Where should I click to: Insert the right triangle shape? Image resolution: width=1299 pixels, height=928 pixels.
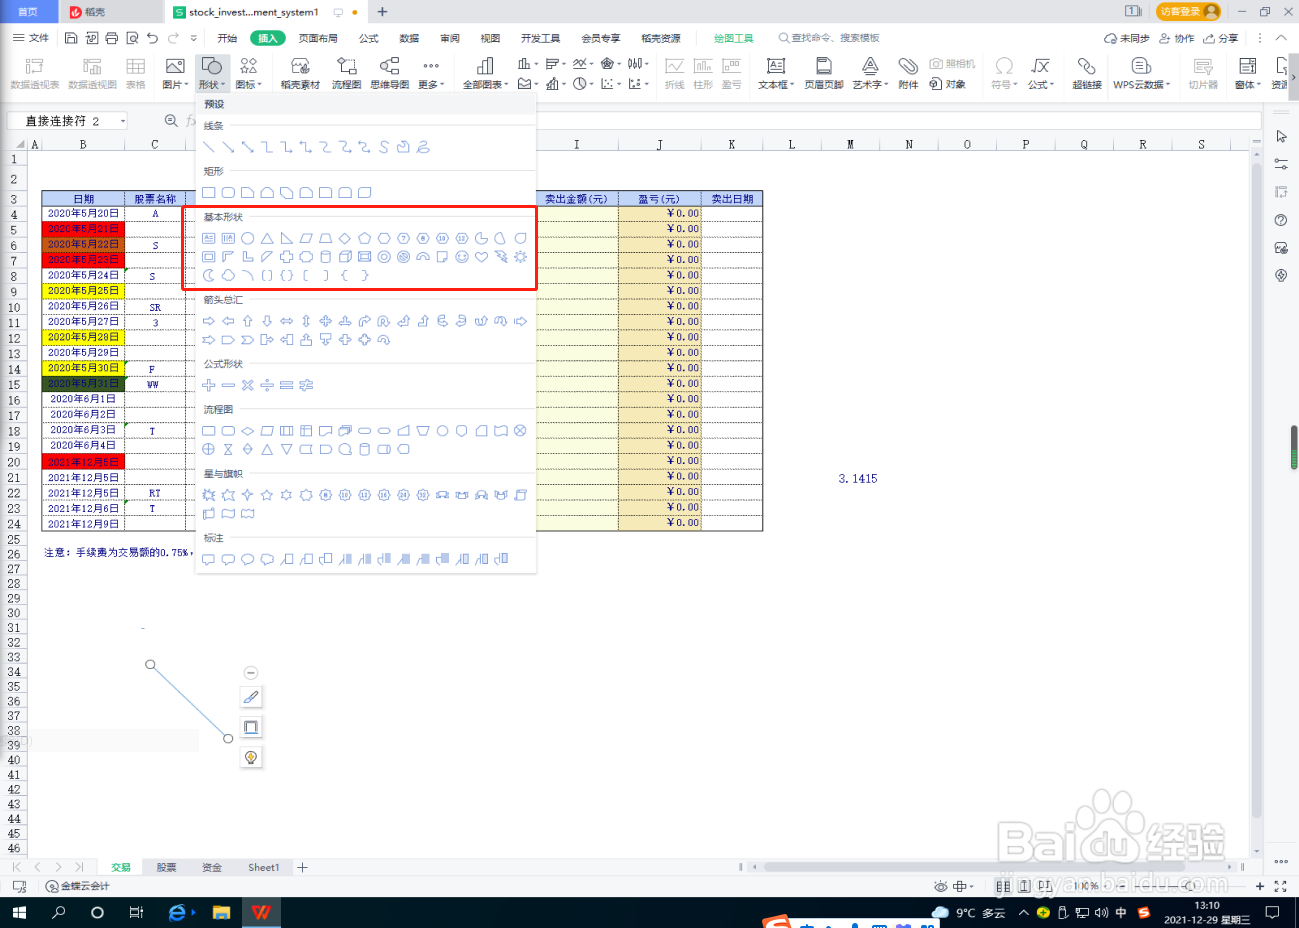pyautogui.click(x=286, y=238)
